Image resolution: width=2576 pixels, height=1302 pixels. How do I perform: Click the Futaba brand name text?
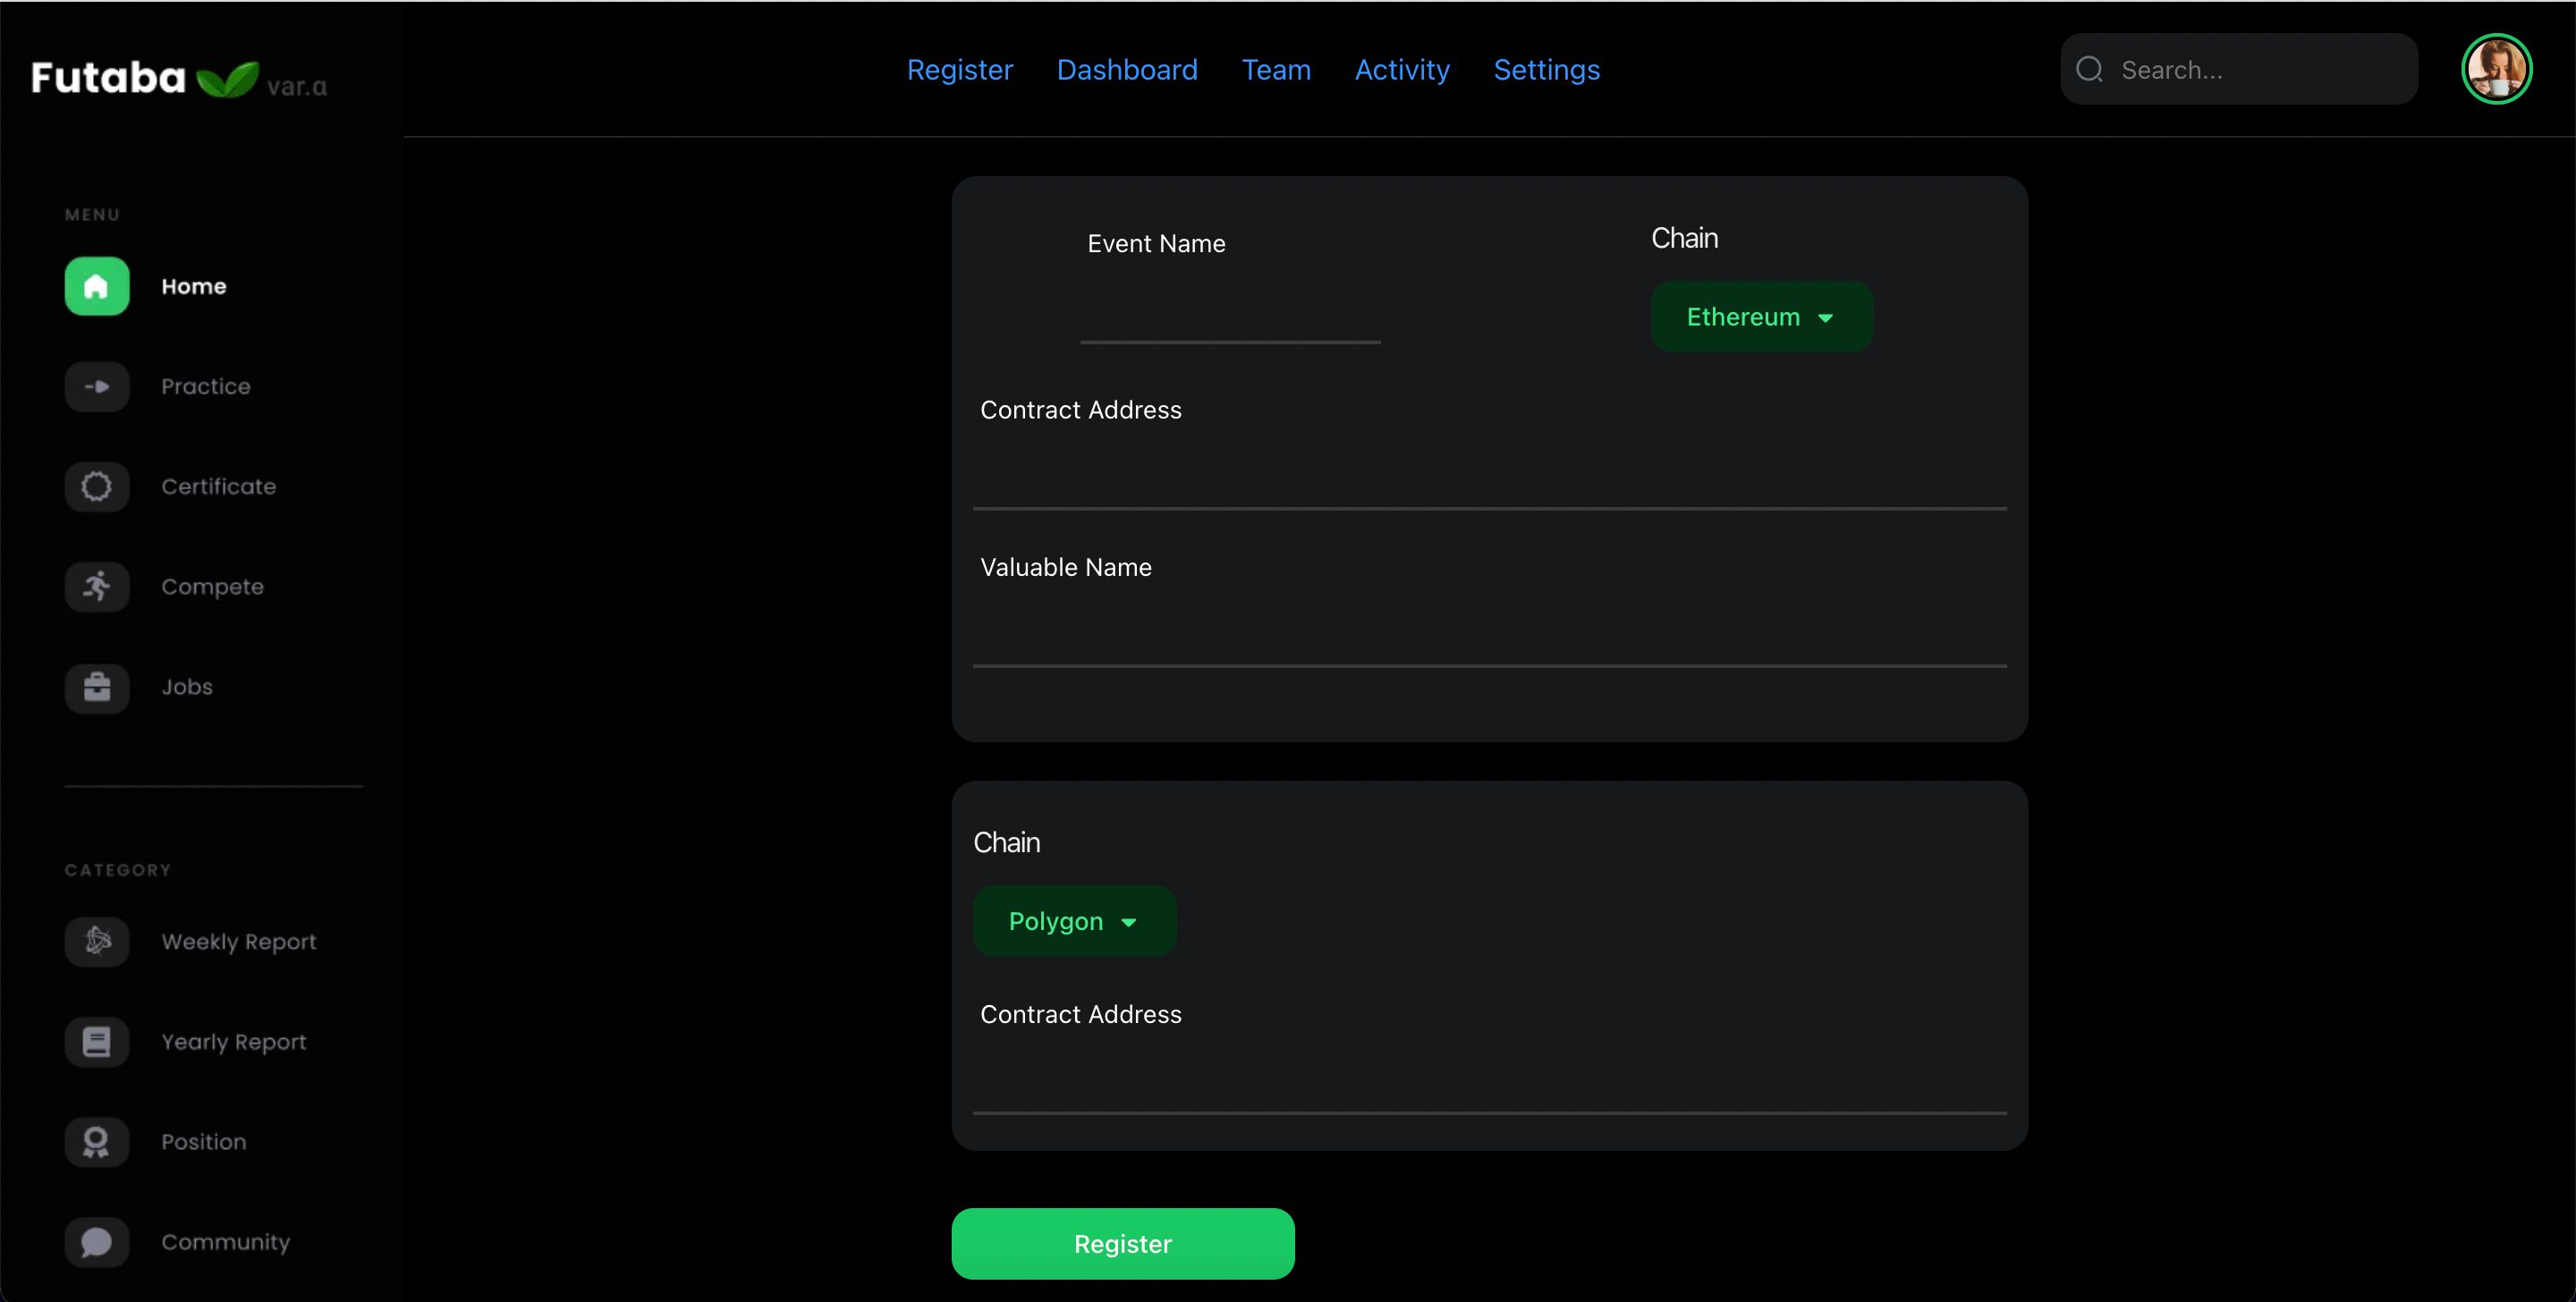pyautogui.click(x=108, y=77)
